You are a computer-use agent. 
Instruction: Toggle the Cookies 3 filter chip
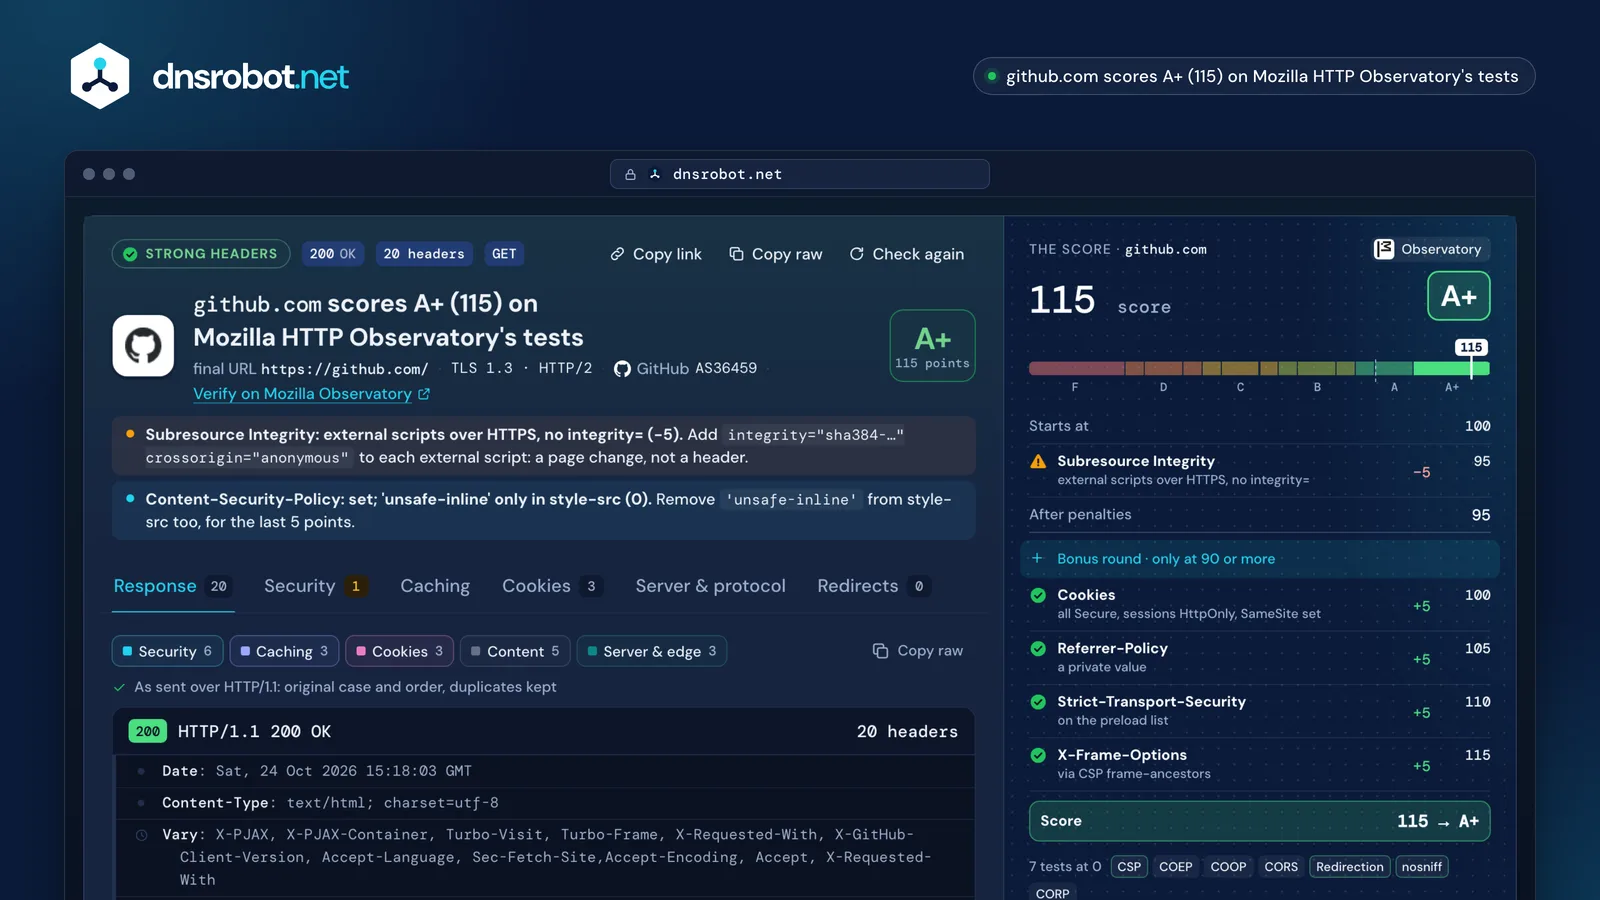click(x=400, y=651)
